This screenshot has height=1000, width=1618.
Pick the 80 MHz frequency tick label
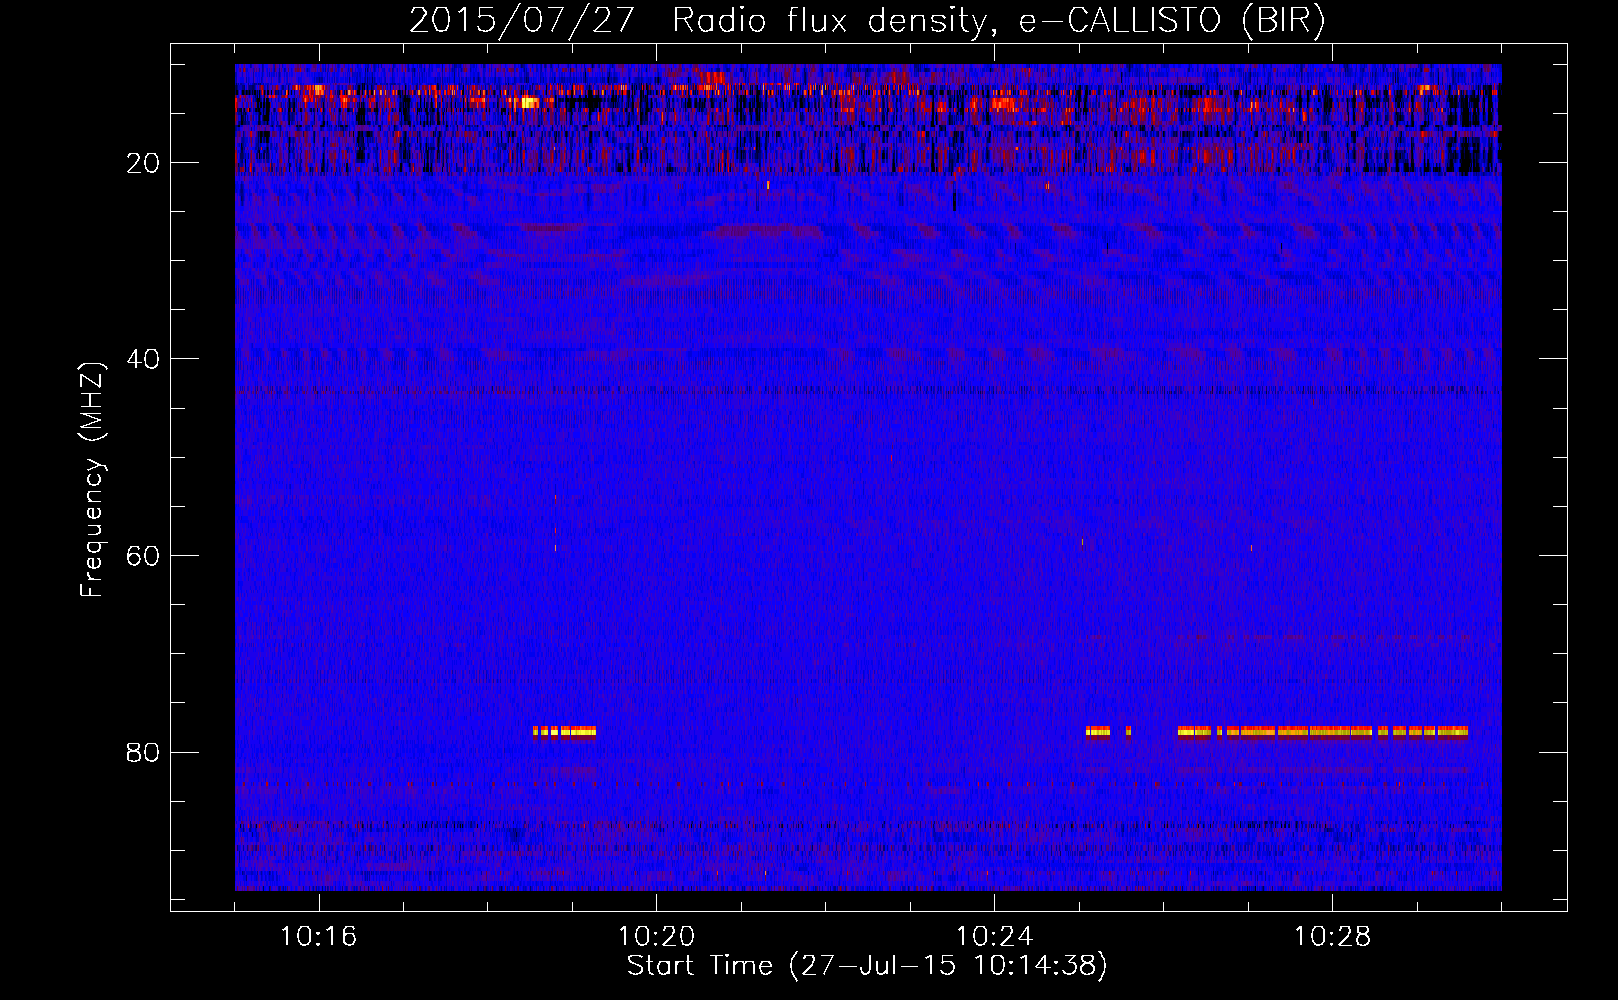tap(144, 752)
